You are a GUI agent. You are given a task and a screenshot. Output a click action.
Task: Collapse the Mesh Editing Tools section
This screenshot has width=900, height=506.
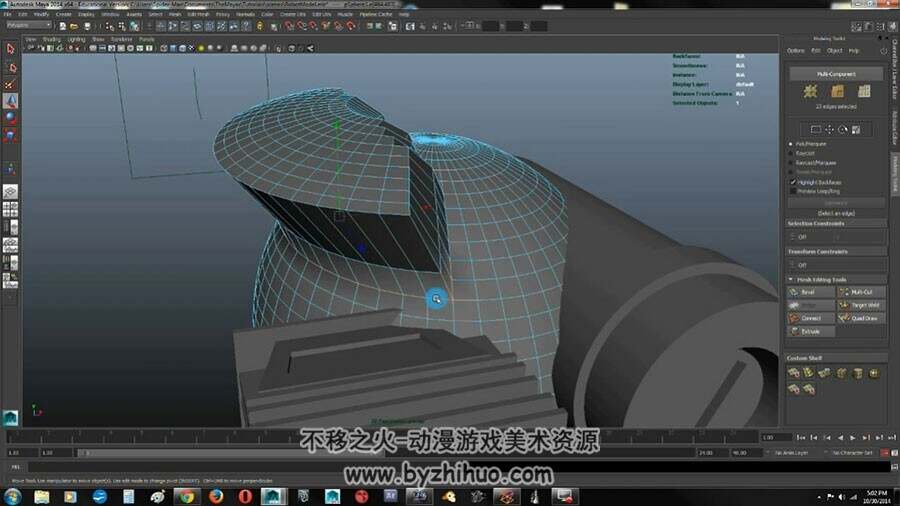tap(792, 279)
